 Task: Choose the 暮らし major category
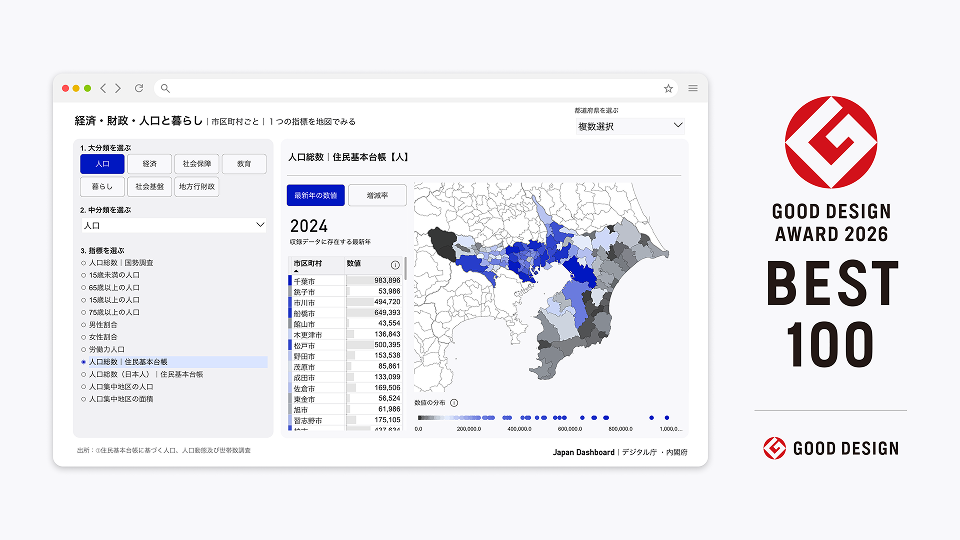(102, 186)
